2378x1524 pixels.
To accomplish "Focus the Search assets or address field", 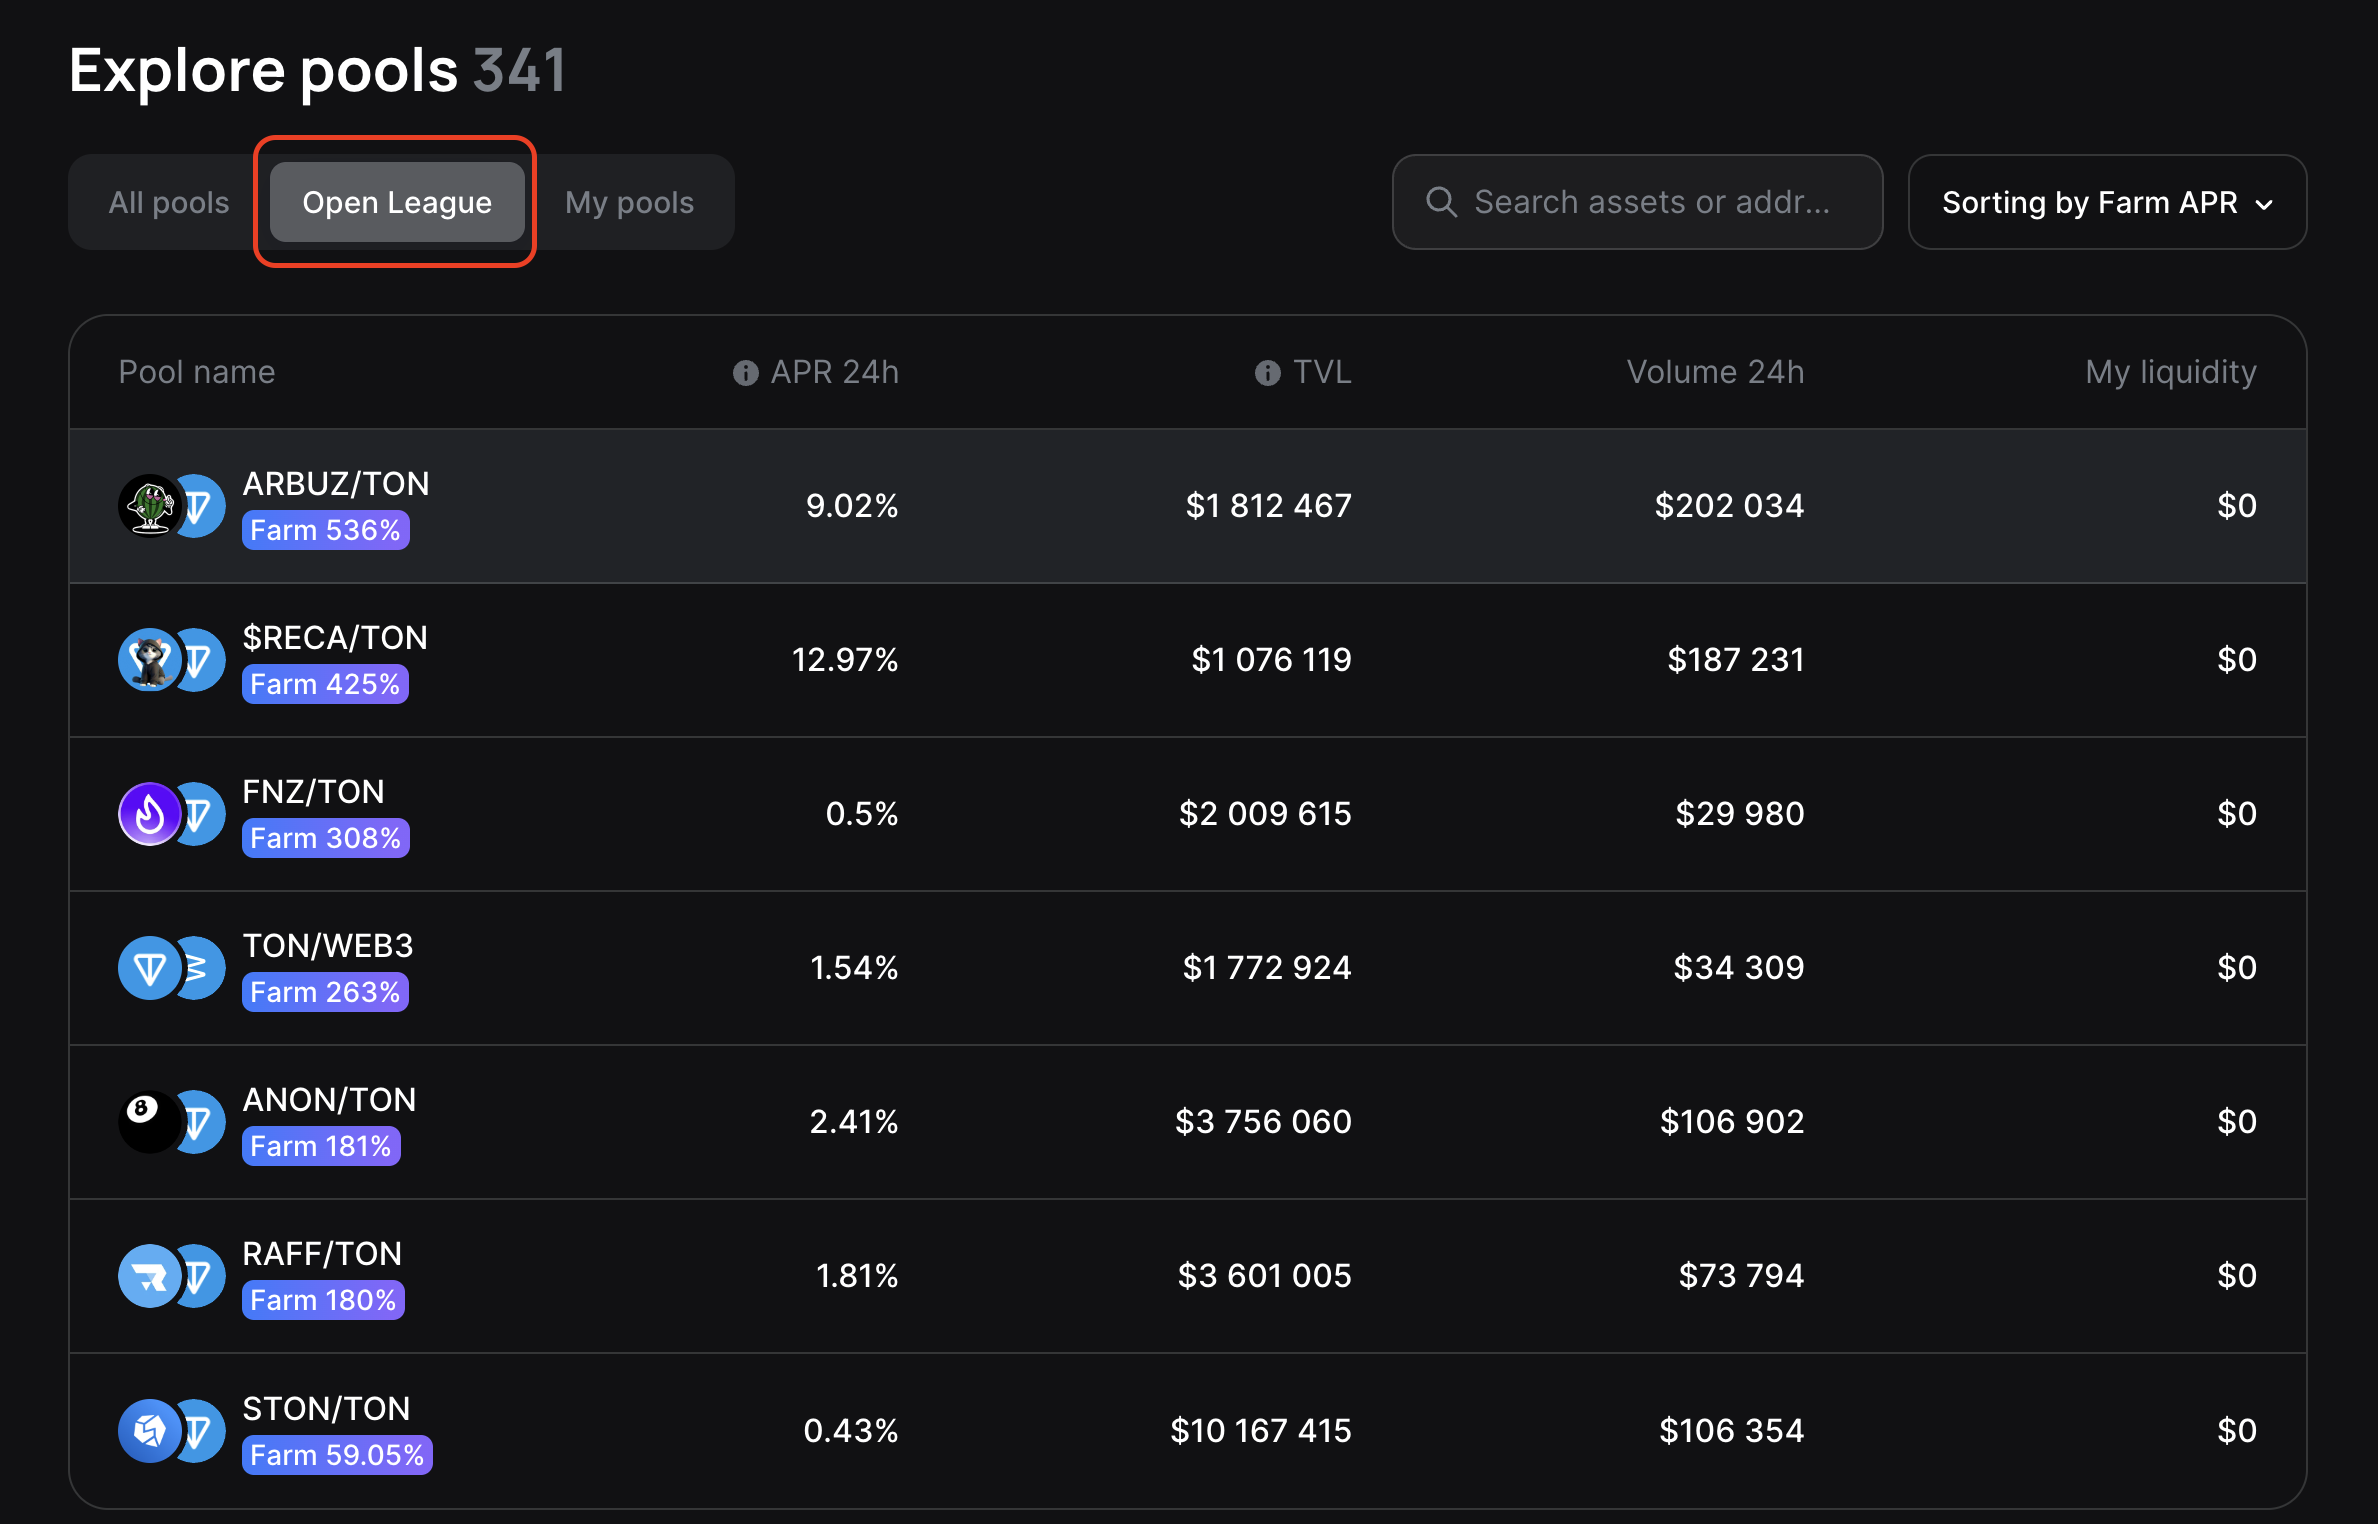I will pyautogui.click(x=1652, y=202).
